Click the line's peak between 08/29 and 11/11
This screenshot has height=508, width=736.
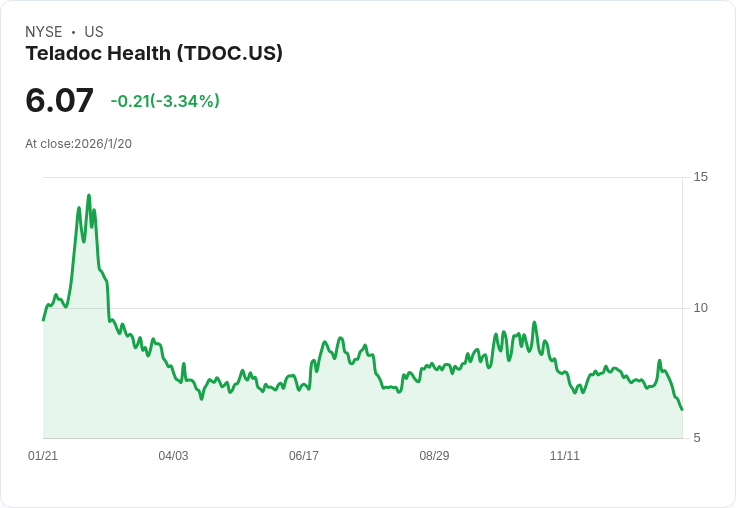point(535,322)
